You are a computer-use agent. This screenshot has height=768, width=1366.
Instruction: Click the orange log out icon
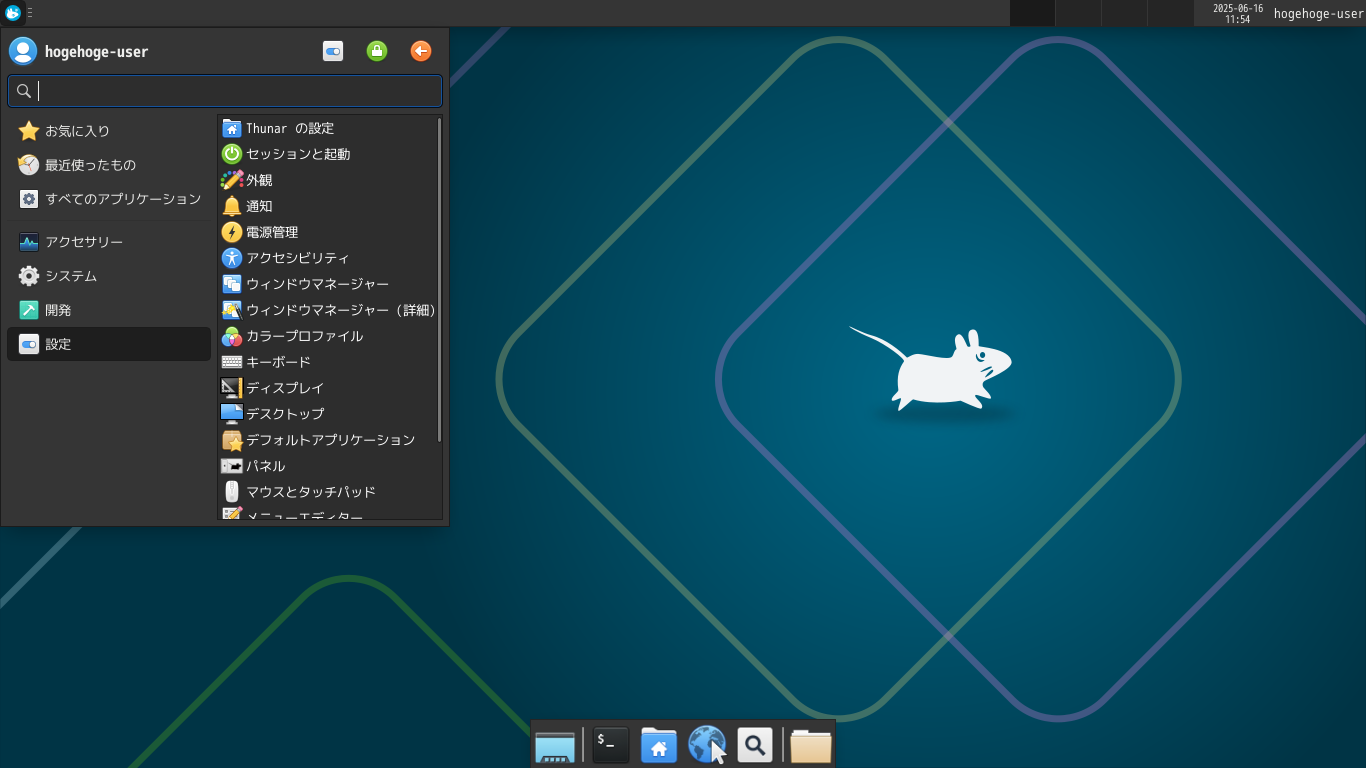(421, 51)
